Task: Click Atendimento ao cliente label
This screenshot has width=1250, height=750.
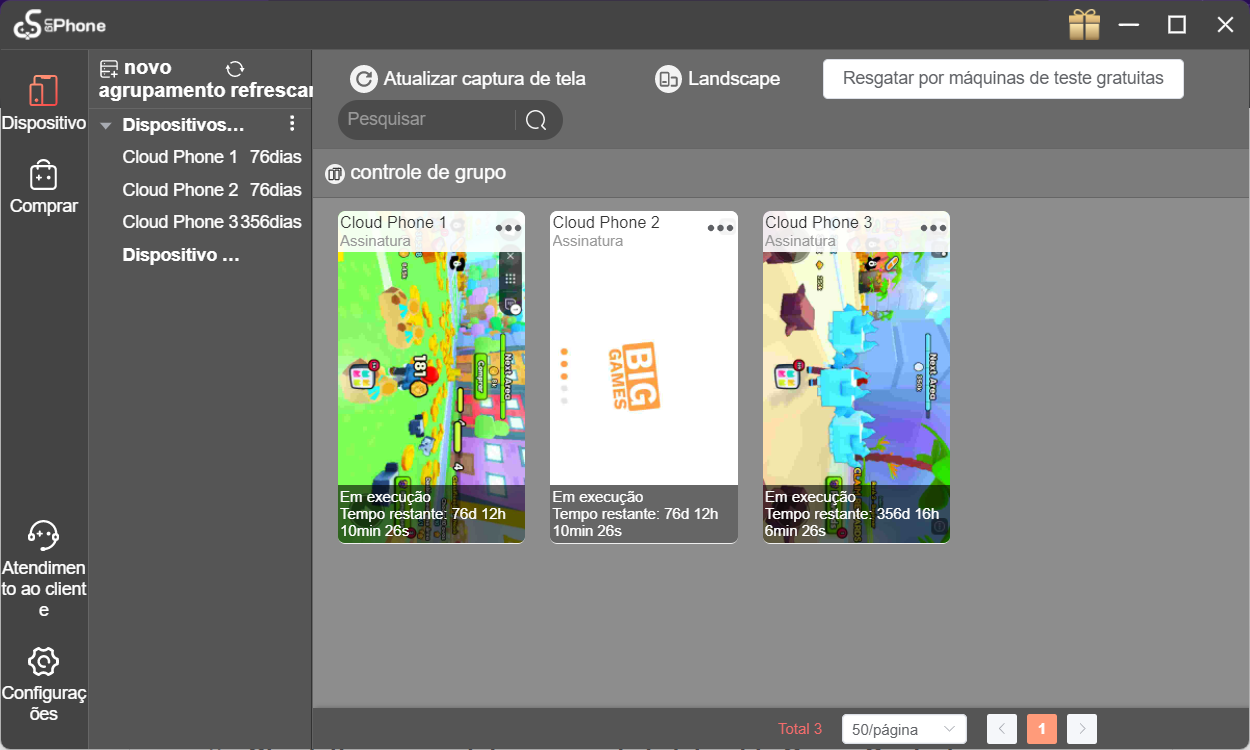Action: pyautogui.click(x=44, y=590)
